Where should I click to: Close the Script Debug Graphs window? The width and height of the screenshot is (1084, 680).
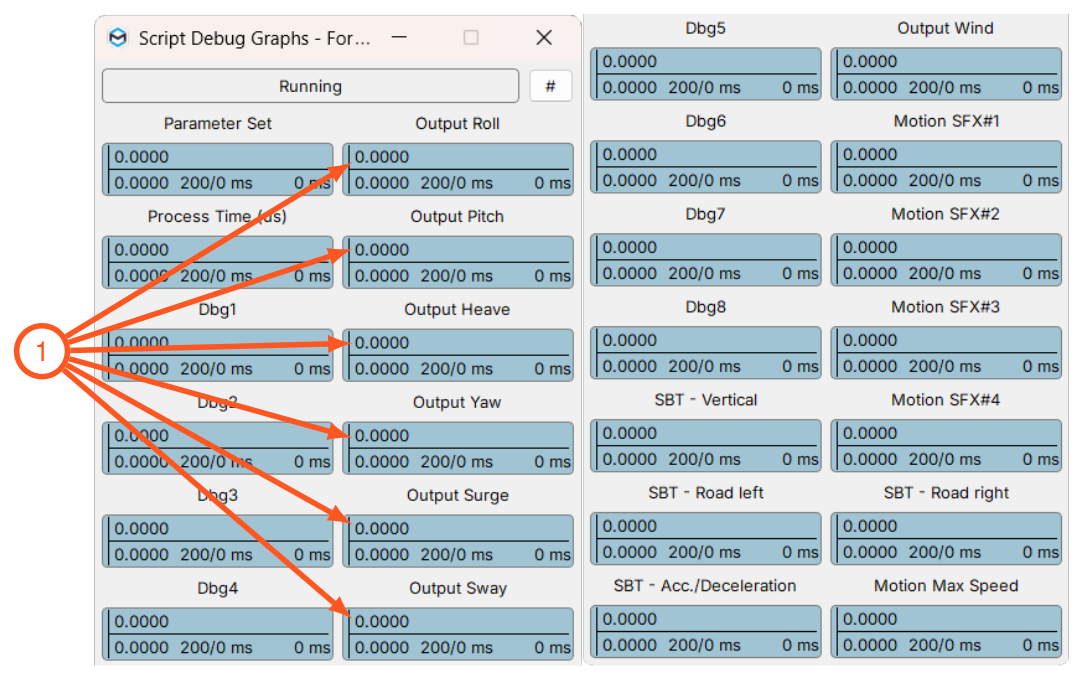tap(544, 37)
